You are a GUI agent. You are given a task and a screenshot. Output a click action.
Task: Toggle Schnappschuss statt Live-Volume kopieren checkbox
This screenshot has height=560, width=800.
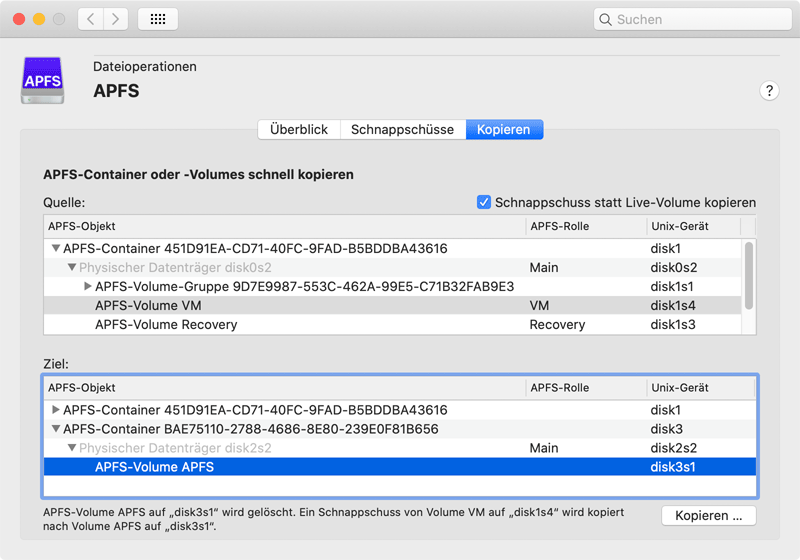click(x=484, y=202)
